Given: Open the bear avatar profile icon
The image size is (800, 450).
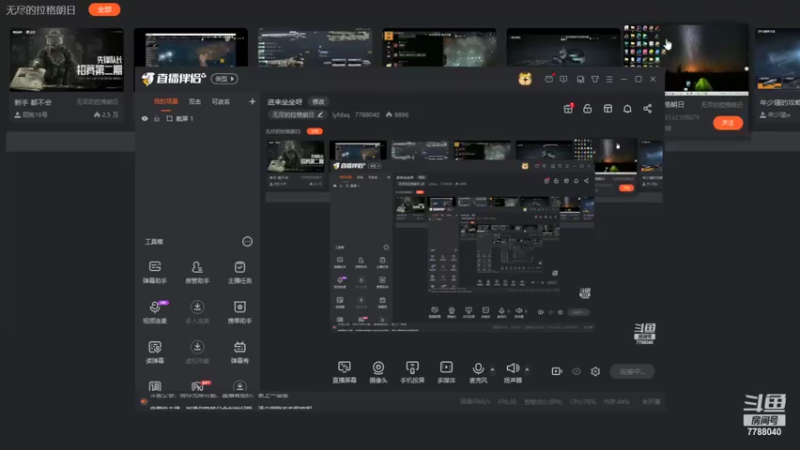Looking at the screenshot, I should [x=525, y=79].
